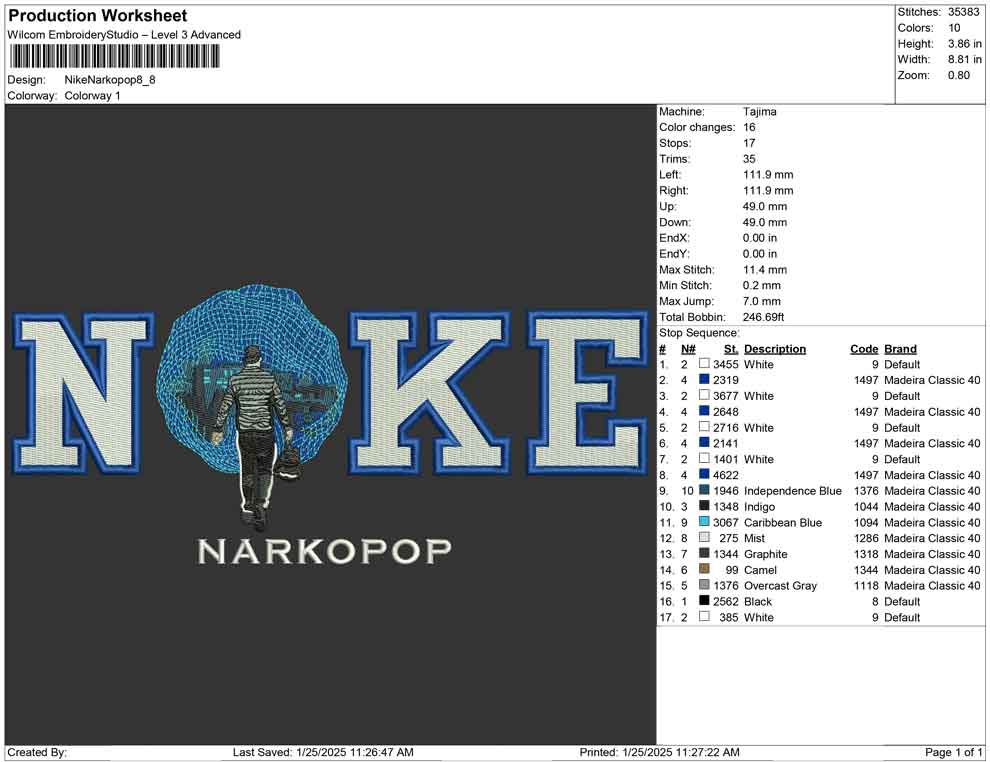990x762 pixels.
Task: Select the Indigo color swatch
Action: click(703, 507)
